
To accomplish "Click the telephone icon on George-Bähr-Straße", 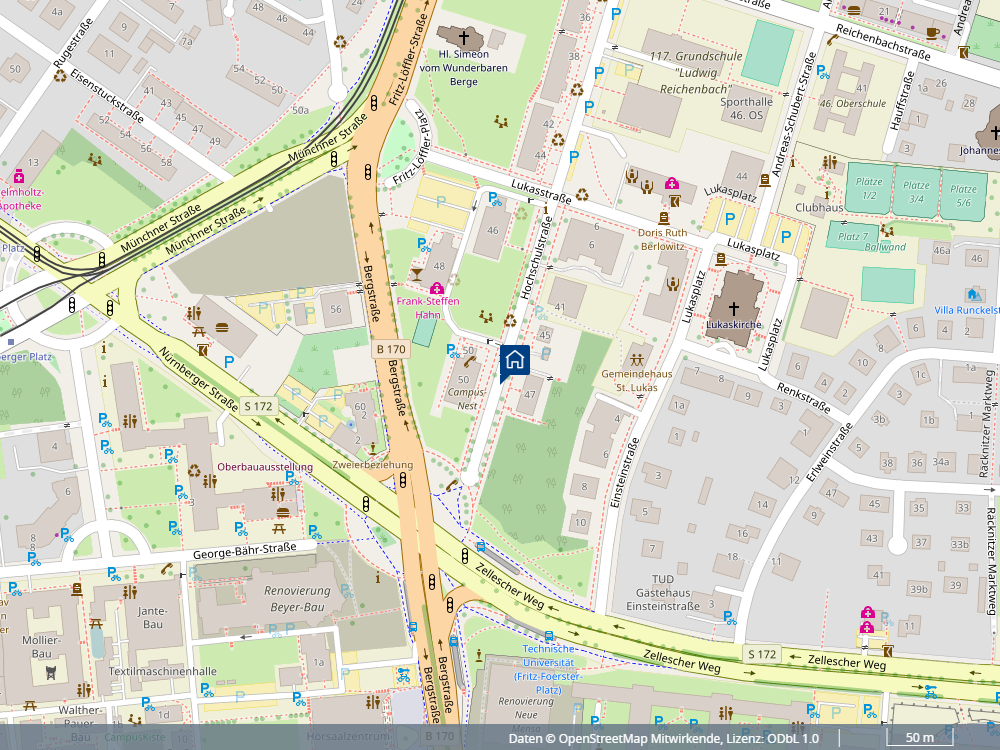I will pos(167,568).
